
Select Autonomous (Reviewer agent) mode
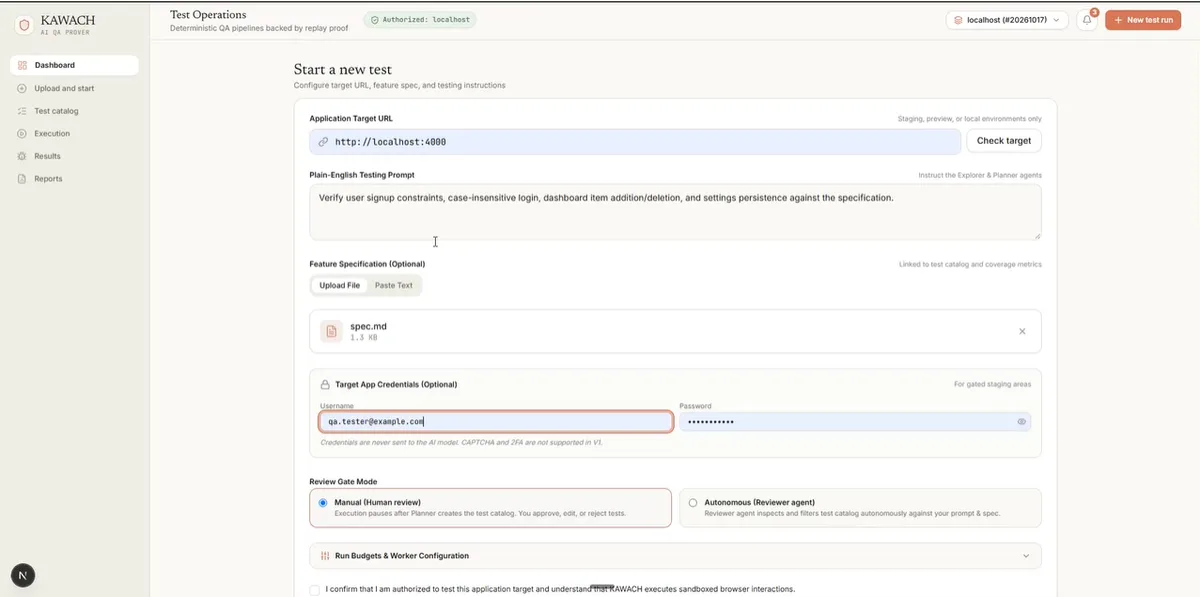point(860,508)
